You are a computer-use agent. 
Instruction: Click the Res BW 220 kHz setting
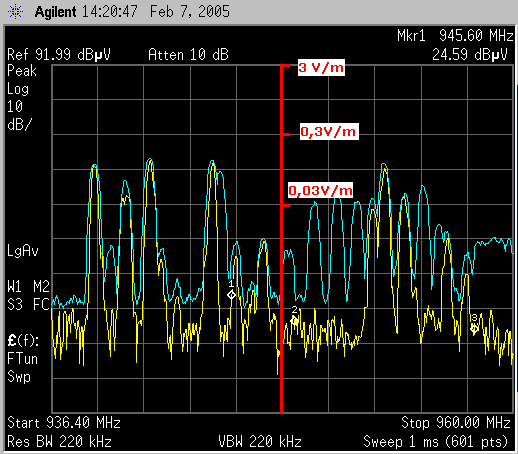[x=59, y=442]
